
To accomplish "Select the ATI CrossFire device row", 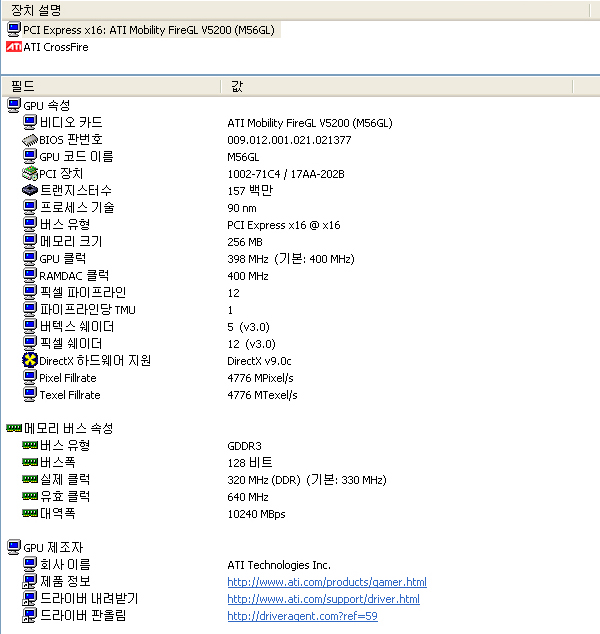I will [48, 47].
